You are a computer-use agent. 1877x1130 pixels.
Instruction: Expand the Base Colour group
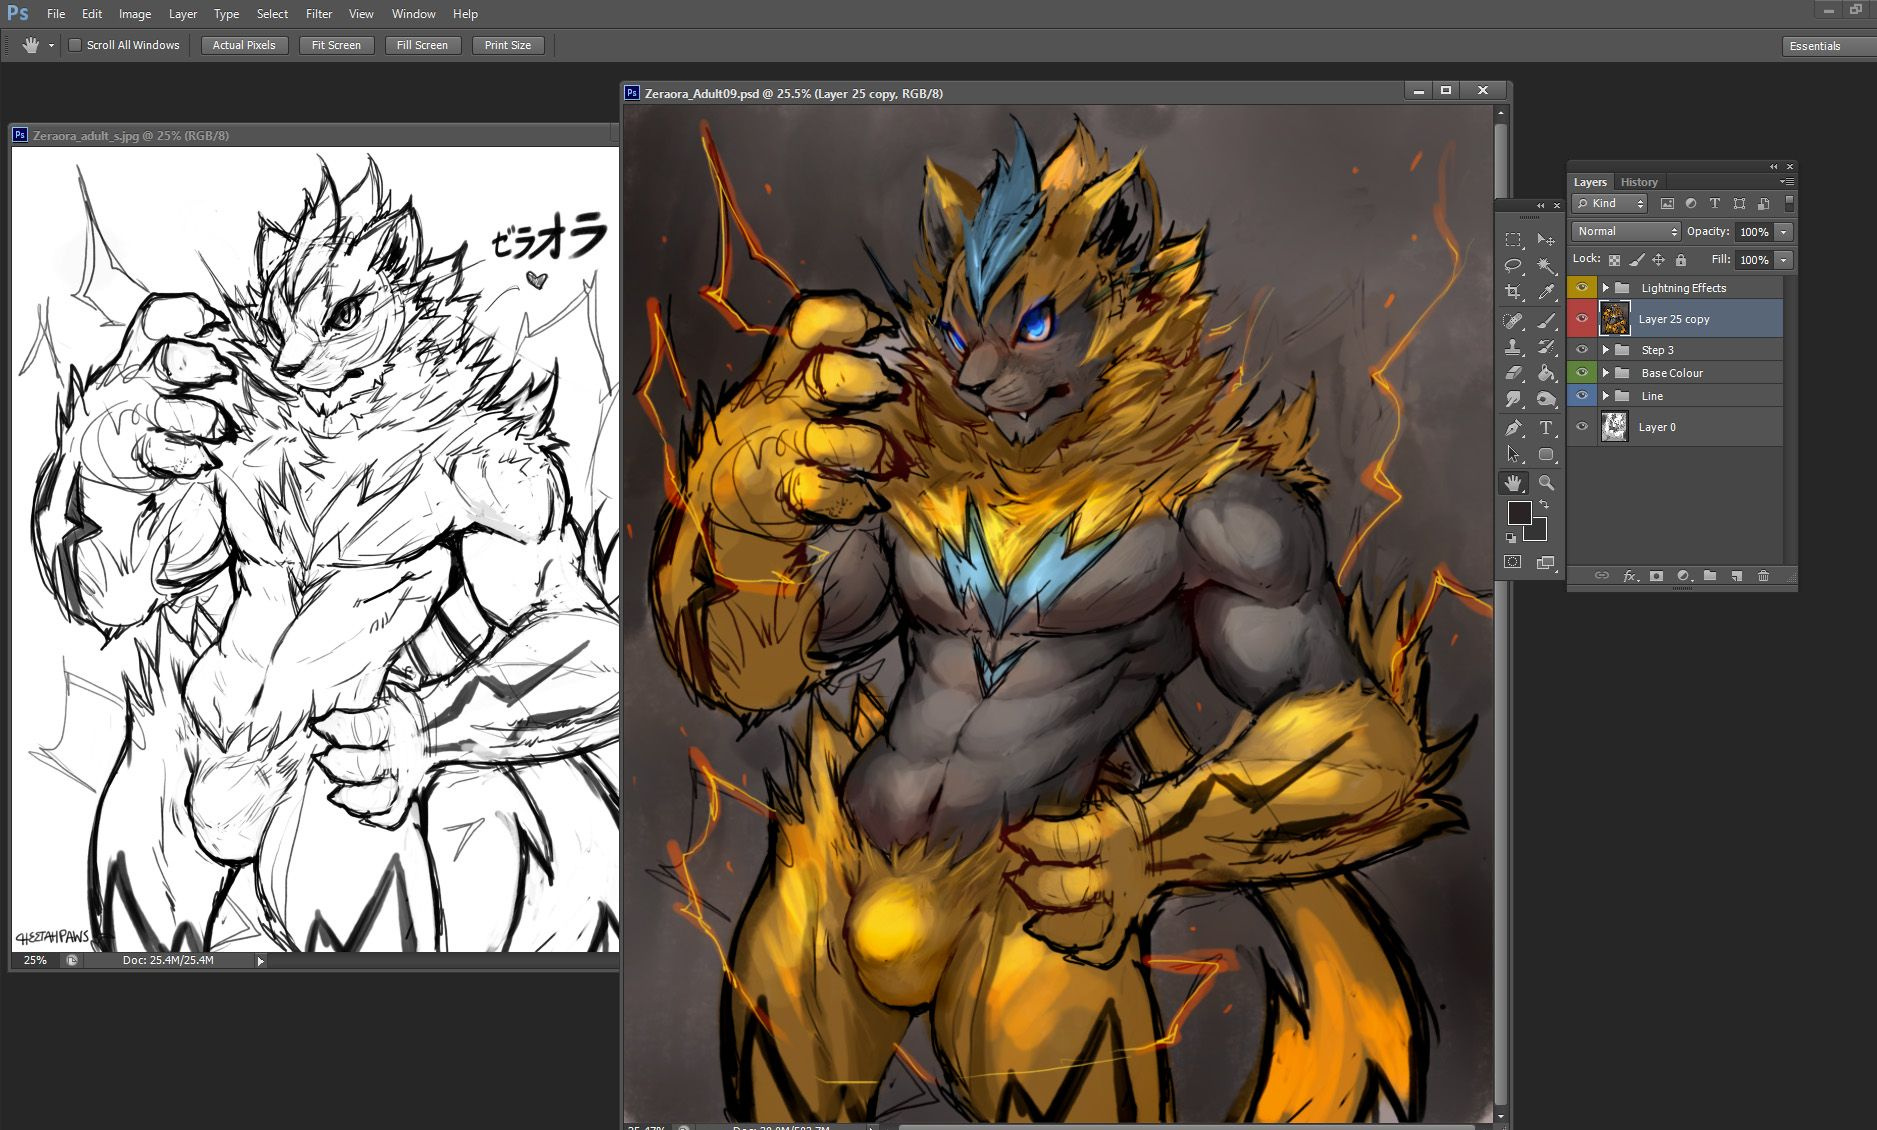pyautogui.click(x=1605, y=373)
